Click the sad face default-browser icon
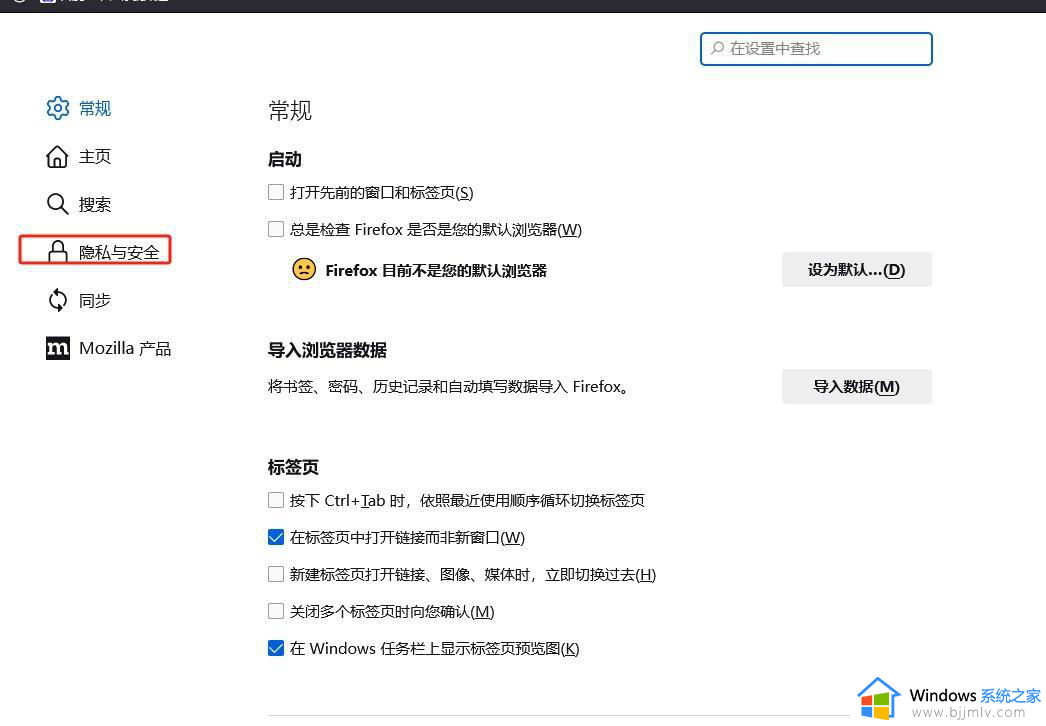 pyautogui.click(x=304, y=270)
